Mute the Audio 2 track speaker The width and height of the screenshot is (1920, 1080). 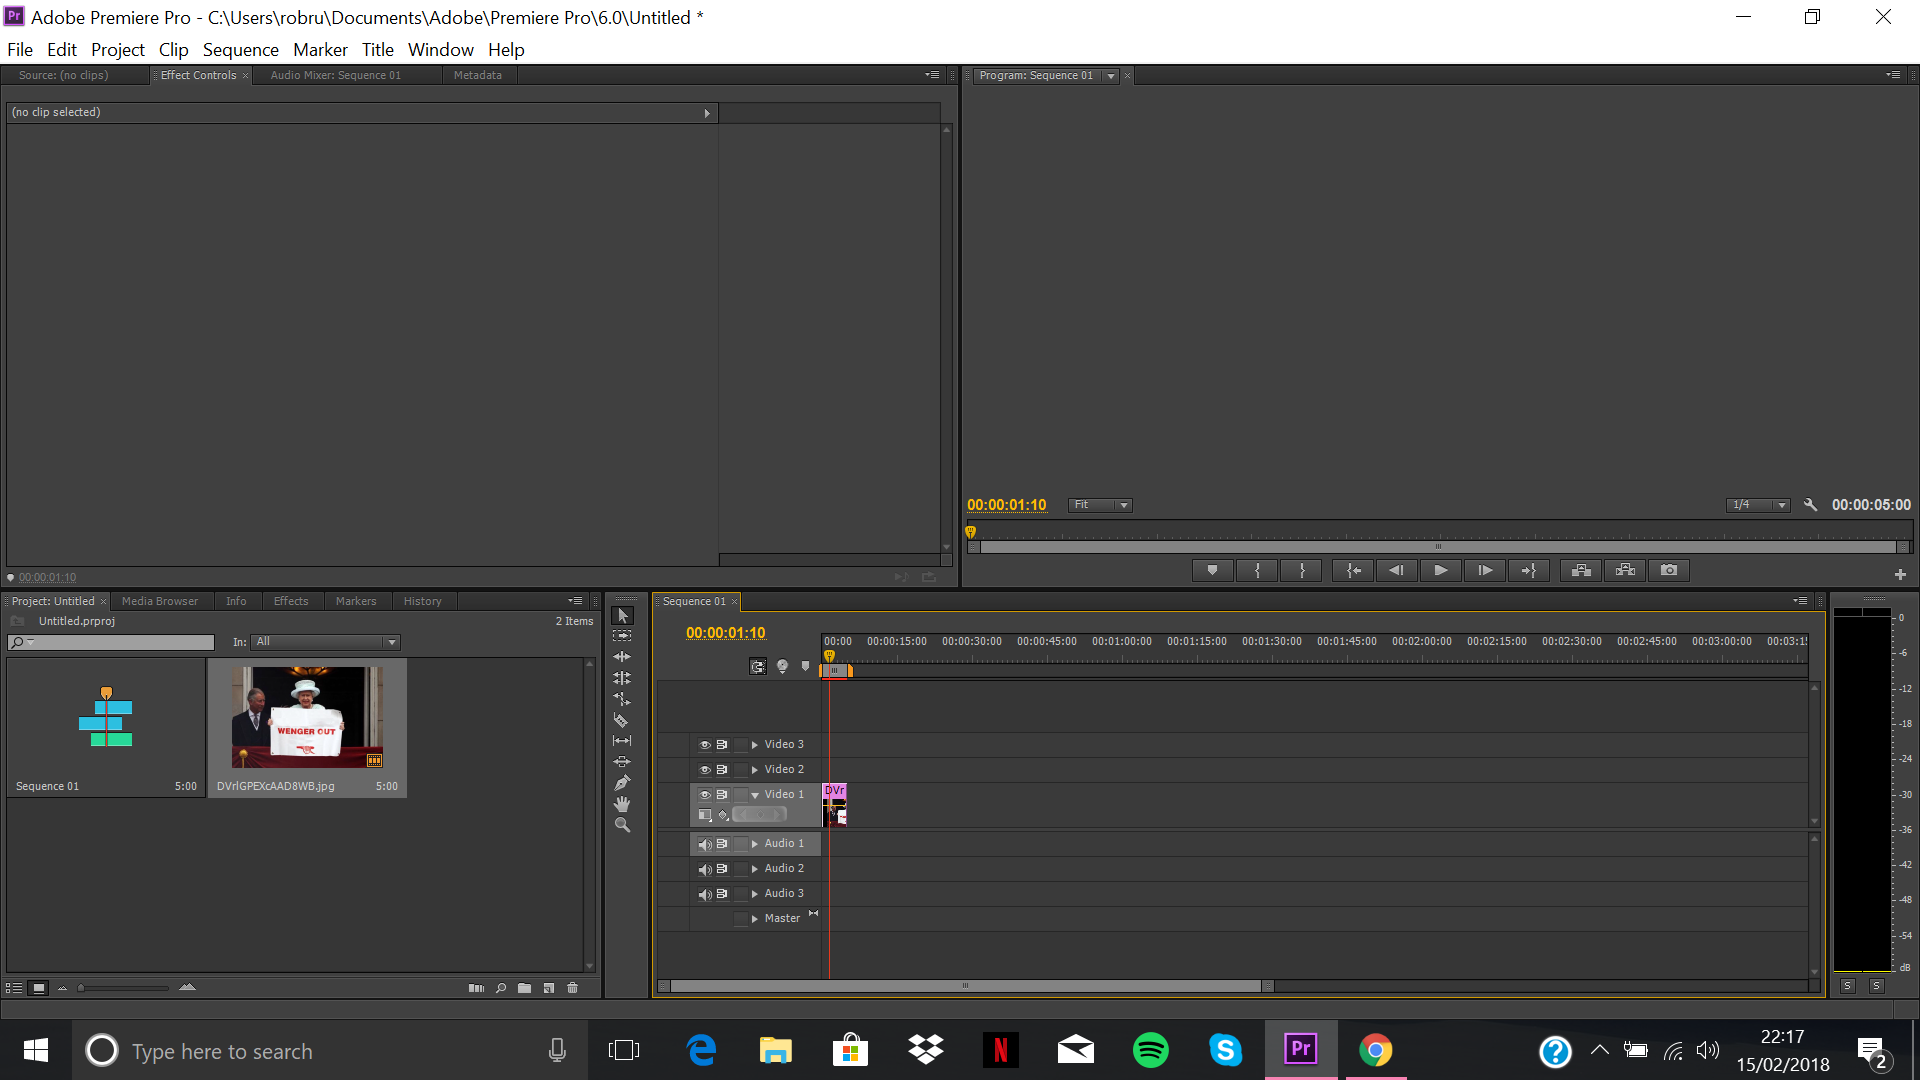(x=705, y=869)
